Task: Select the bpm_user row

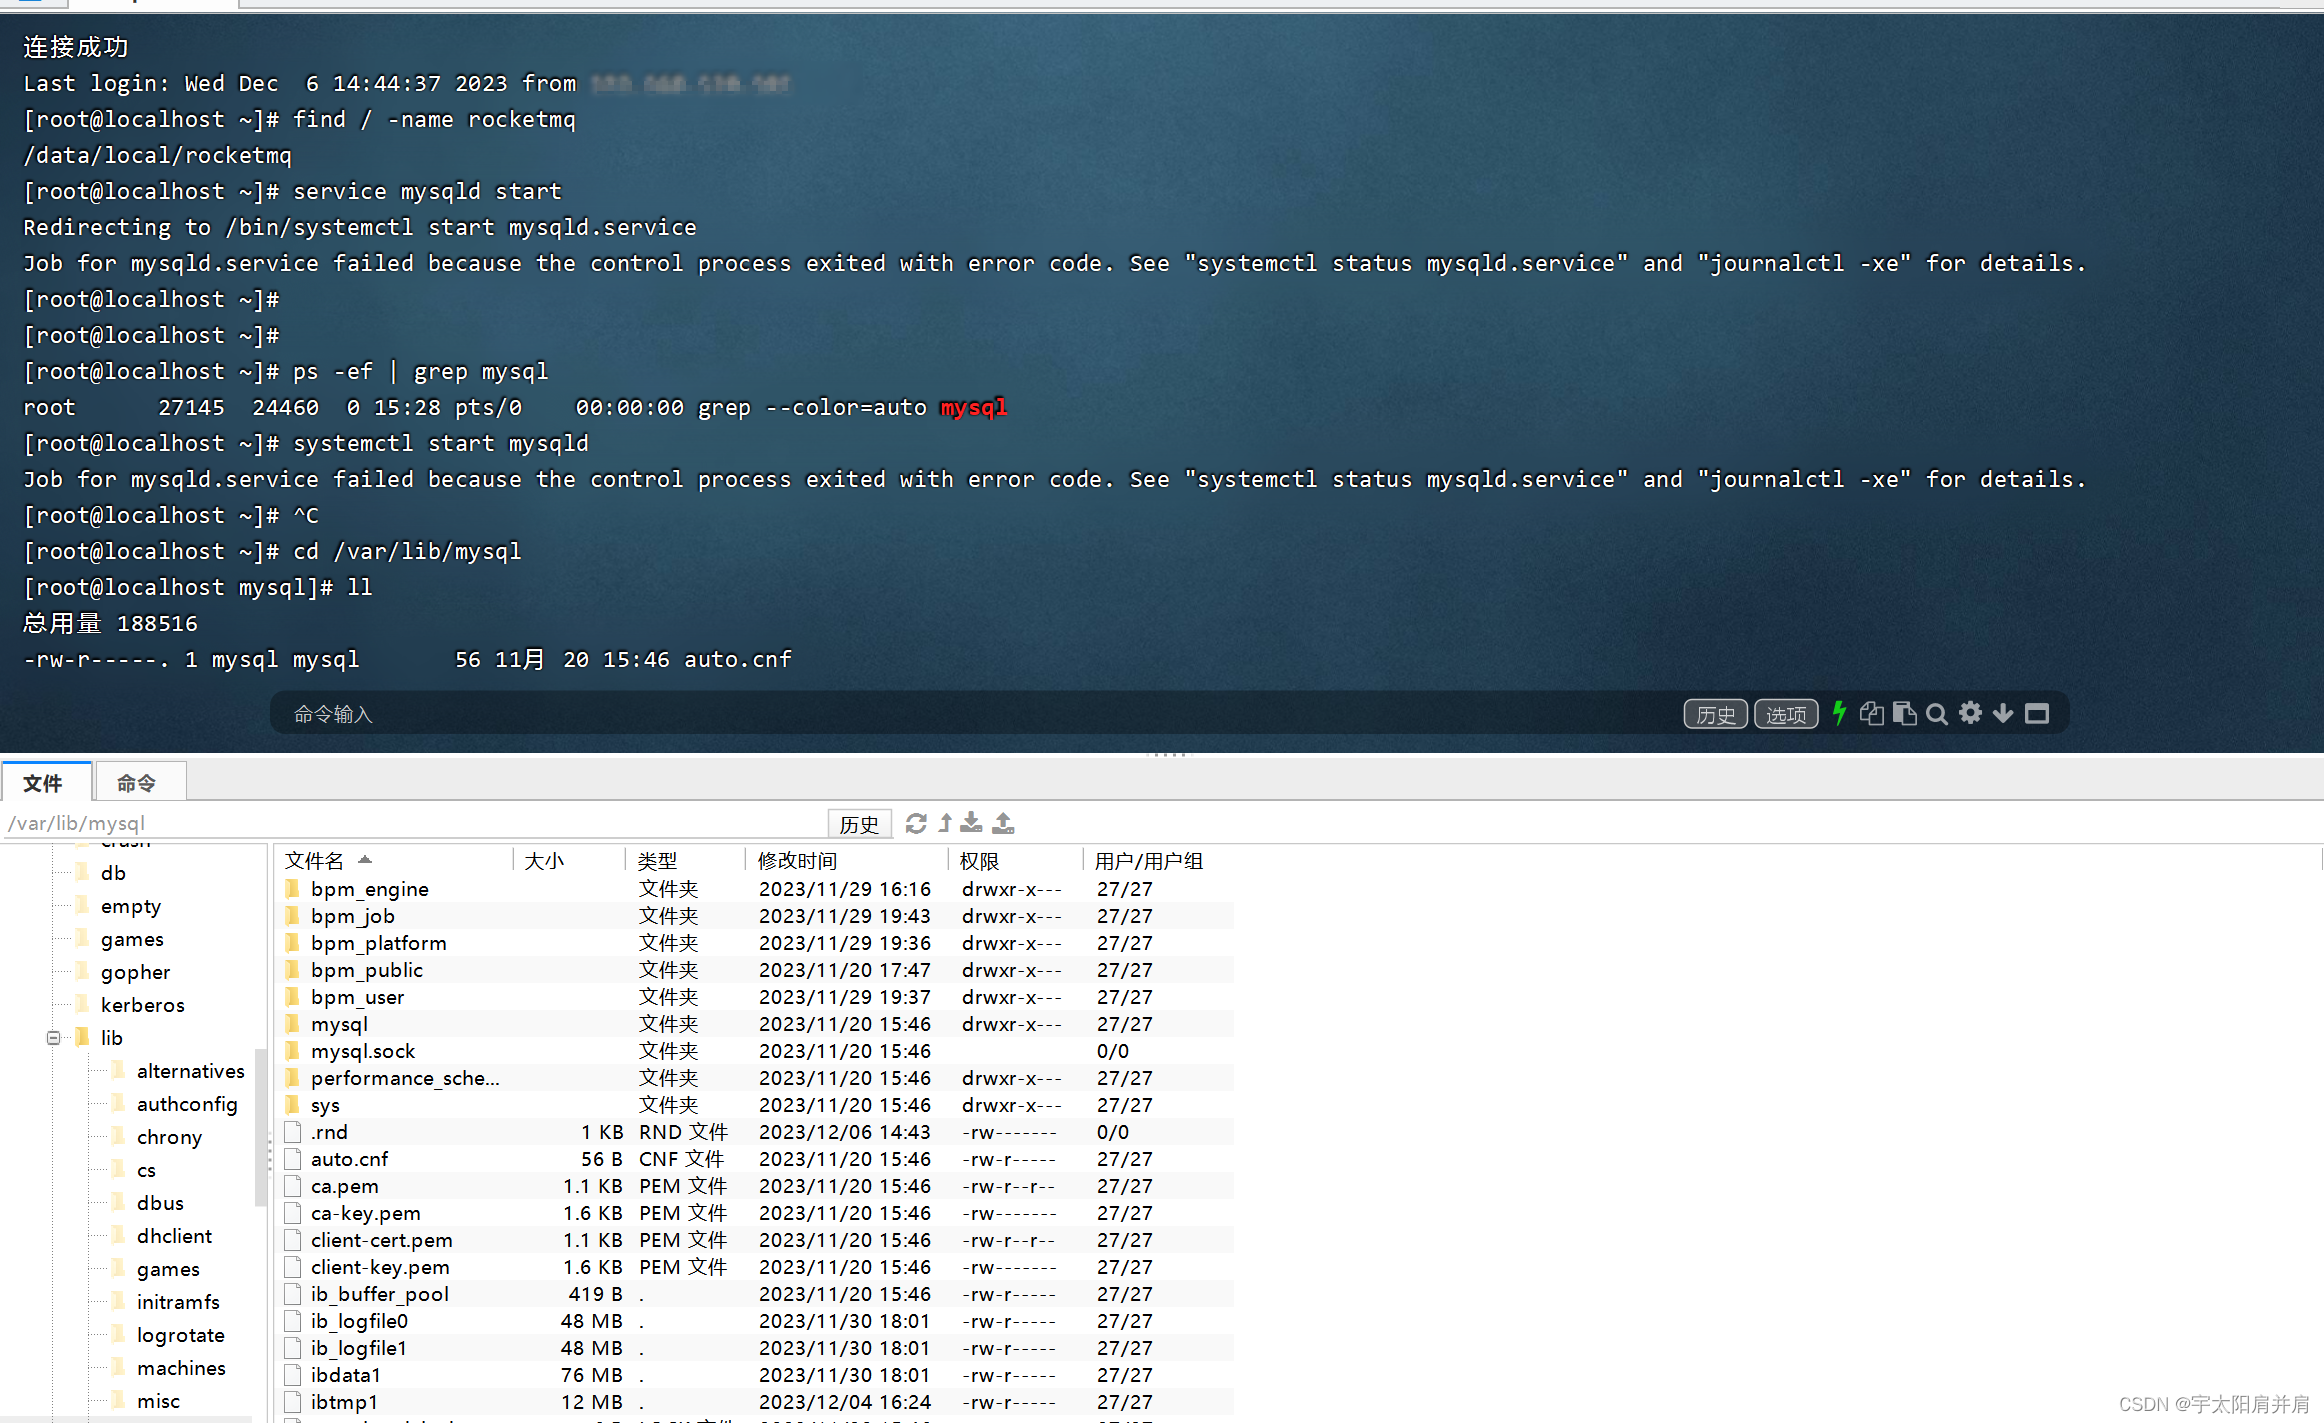Action: (755, 997)
